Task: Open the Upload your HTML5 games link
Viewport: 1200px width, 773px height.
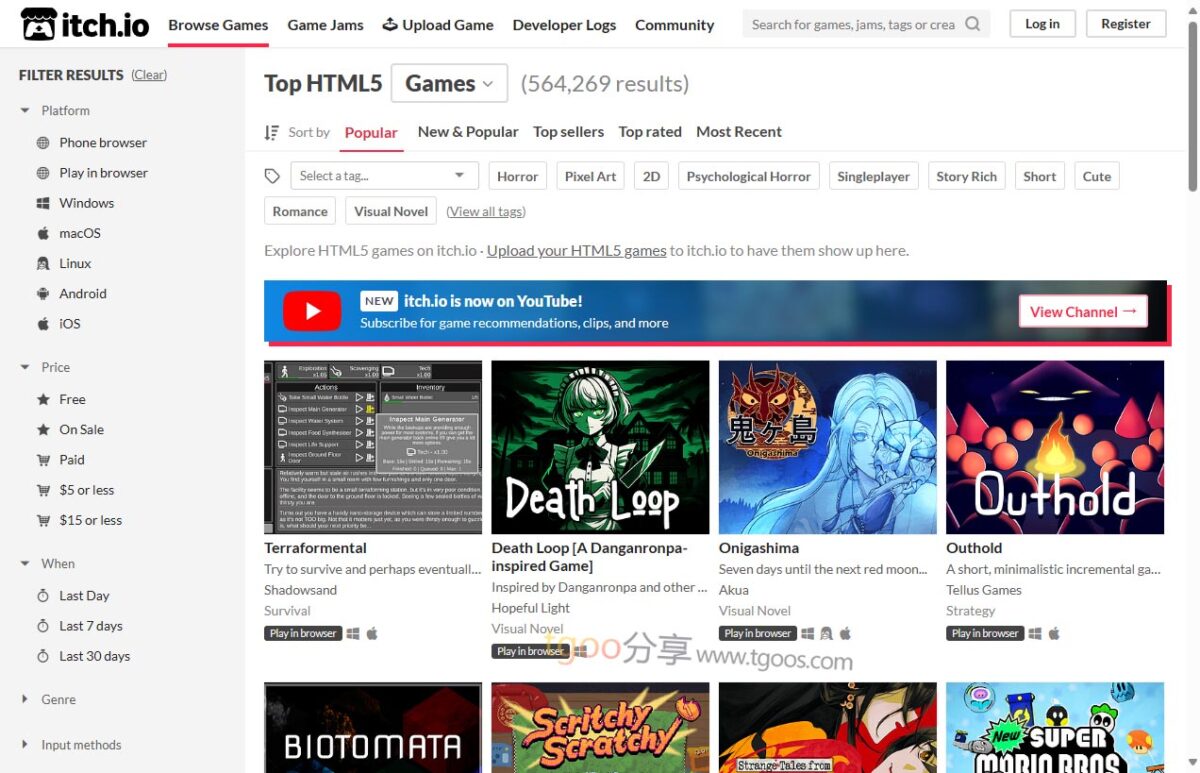Action: click(x=575, y=250)
